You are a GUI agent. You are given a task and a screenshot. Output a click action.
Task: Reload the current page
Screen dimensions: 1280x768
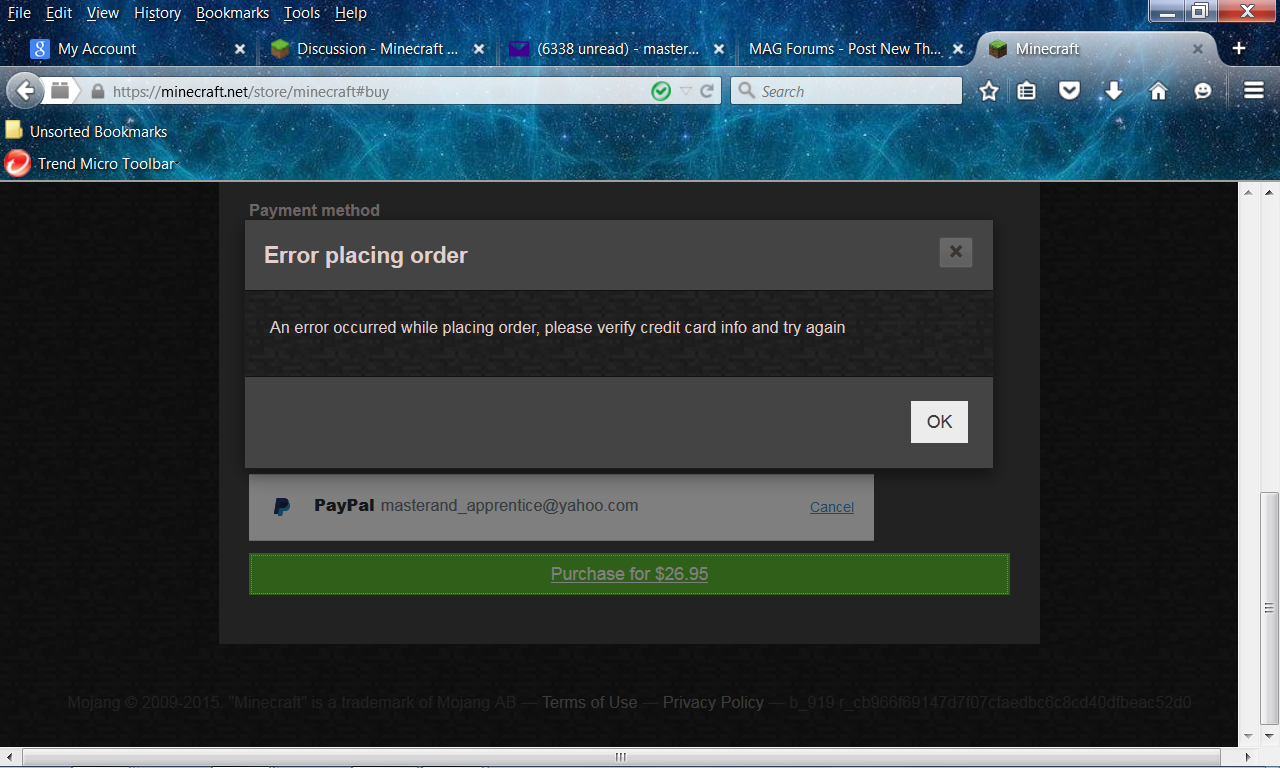[707, 91]
